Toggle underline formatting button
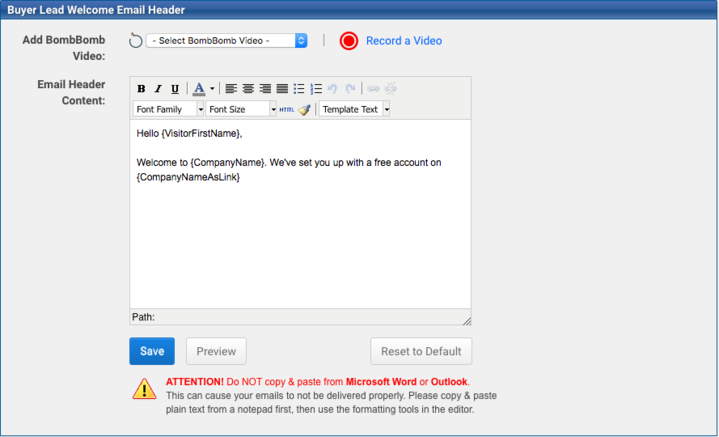The width and height of the screenshot is (719, 437). pyautogui.click(x=175, y=89)
